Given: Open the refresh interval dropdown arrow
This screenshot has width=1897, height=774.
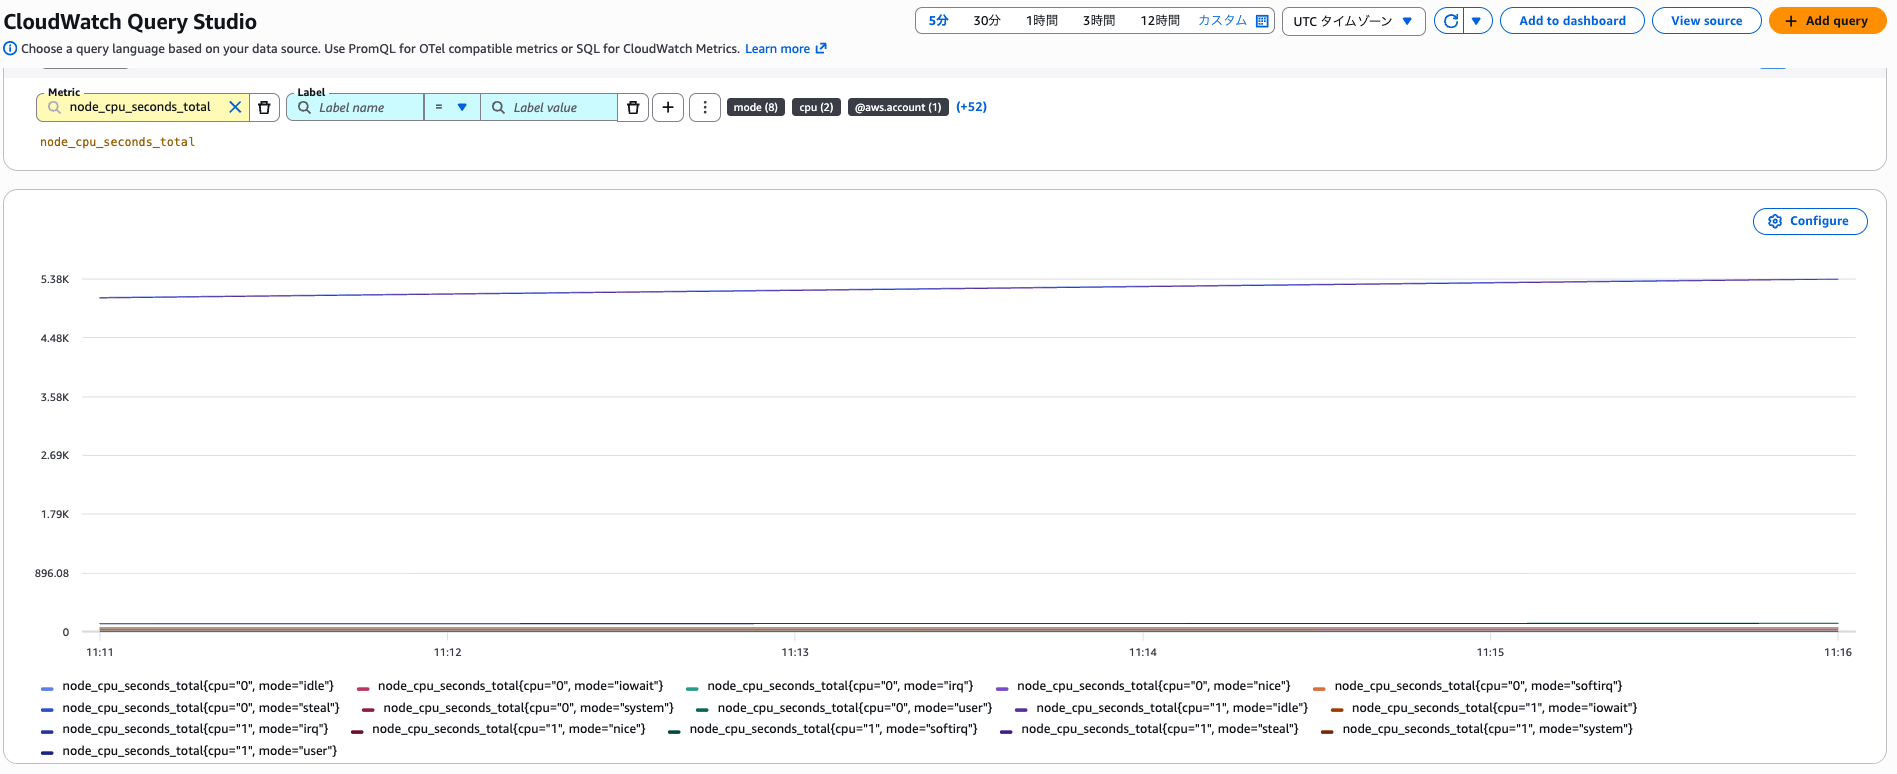Looking at the screenshot, I should click(1477, 21).
